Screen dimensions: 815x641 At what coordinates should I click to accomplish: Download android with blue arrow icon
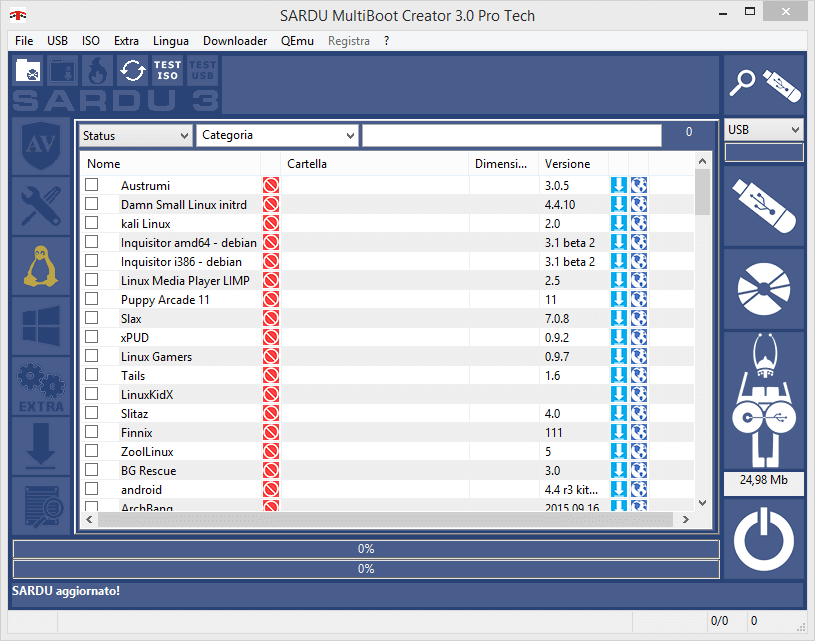[619, 490]
